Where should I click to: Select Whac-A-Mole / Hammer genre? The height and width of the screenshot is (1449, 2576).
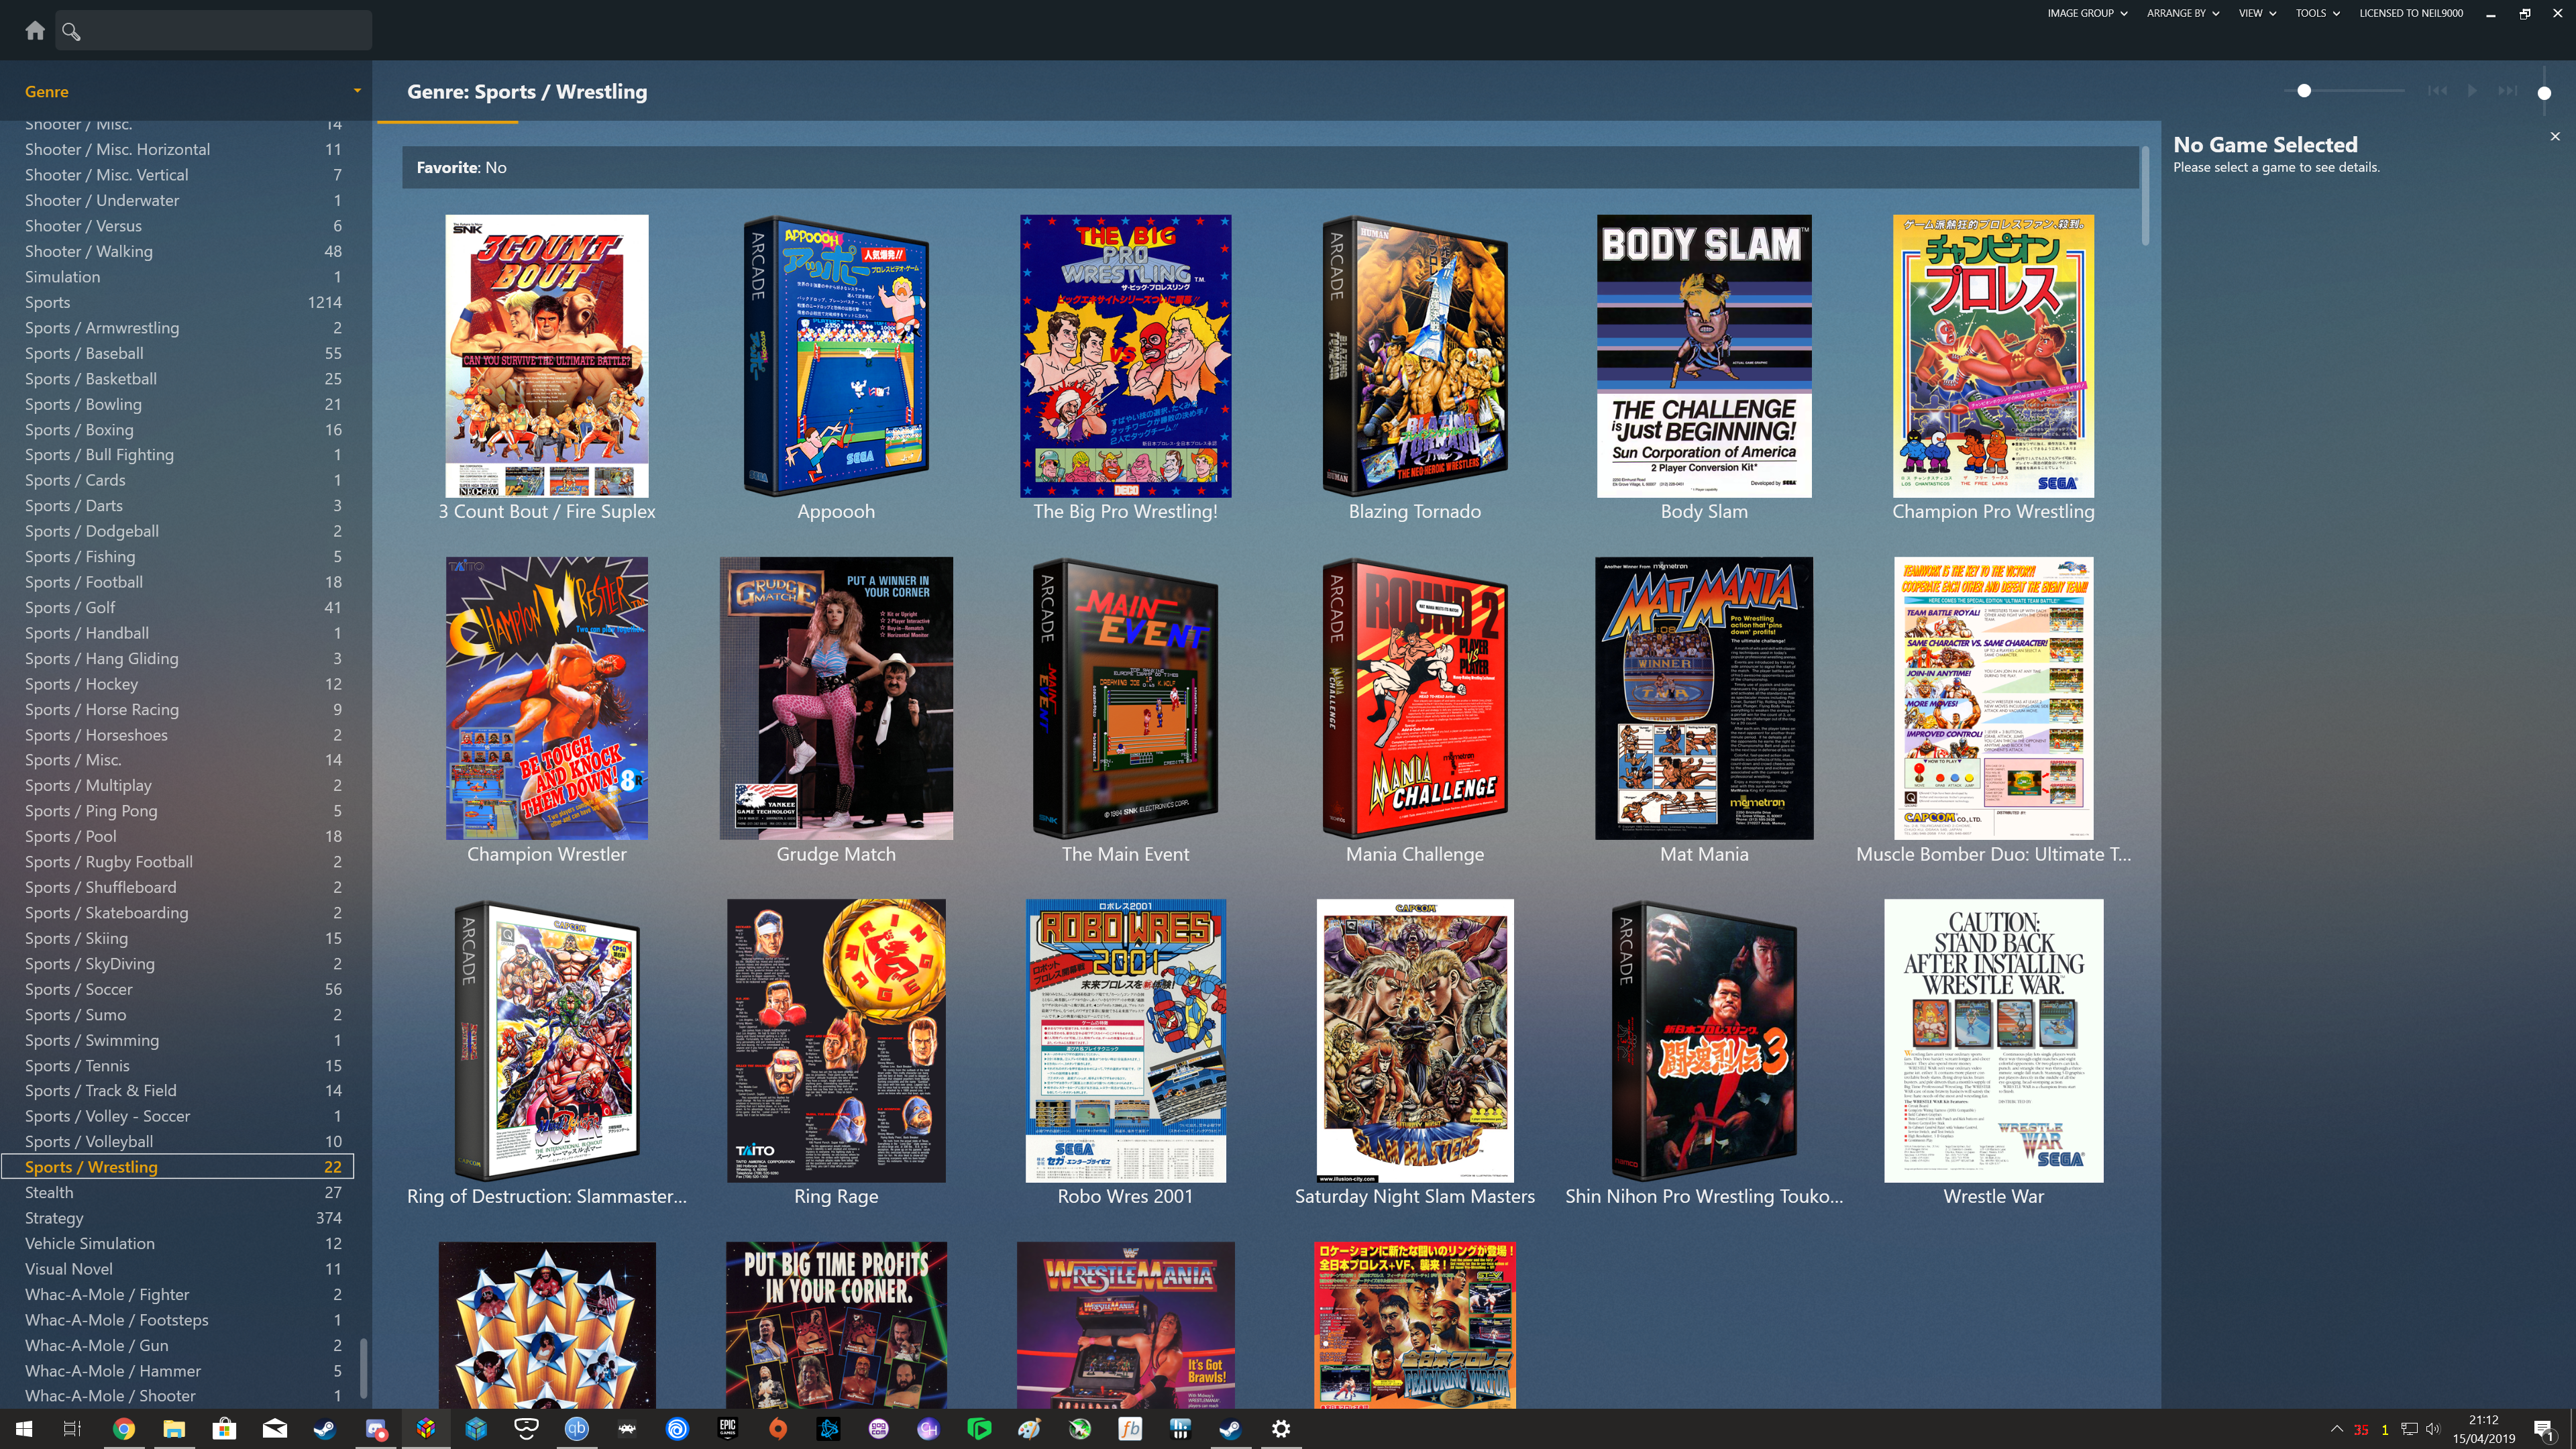[x=183, y=1371]
